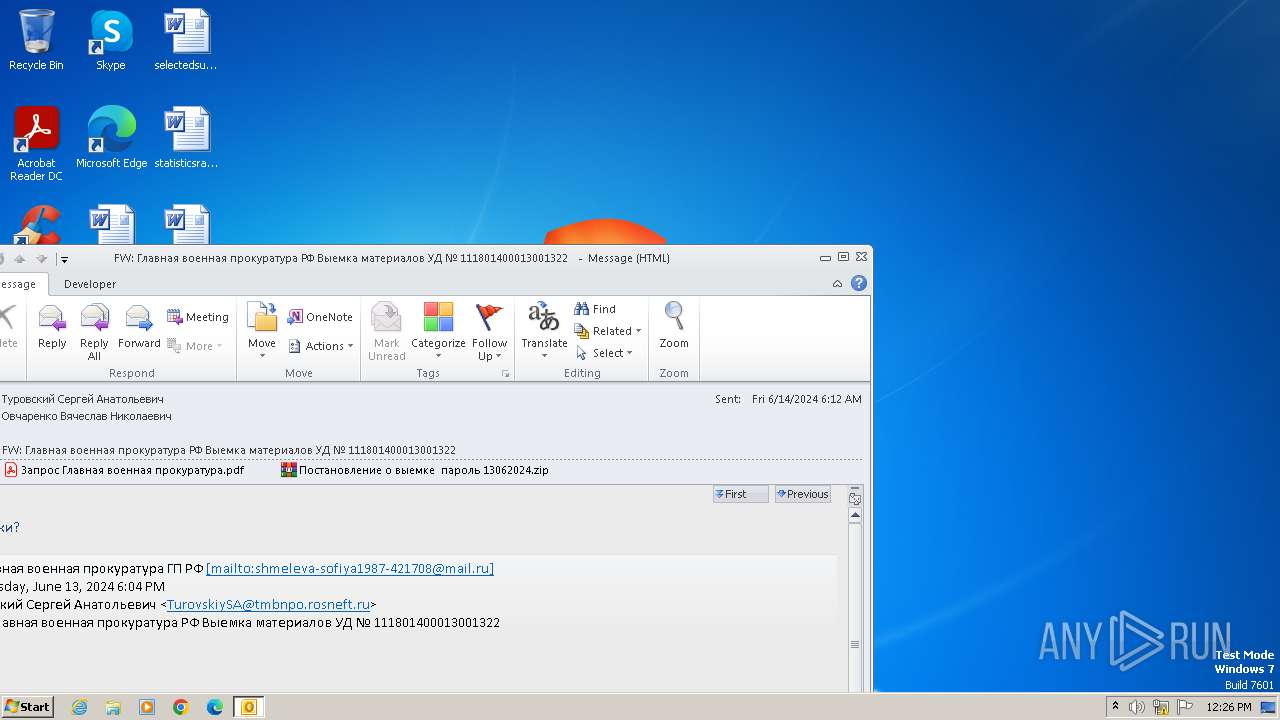This screenshot has height=720, width=1280.
Task: Mark the message as Unread
Action: pyautogui.click(x=386, y=330)
